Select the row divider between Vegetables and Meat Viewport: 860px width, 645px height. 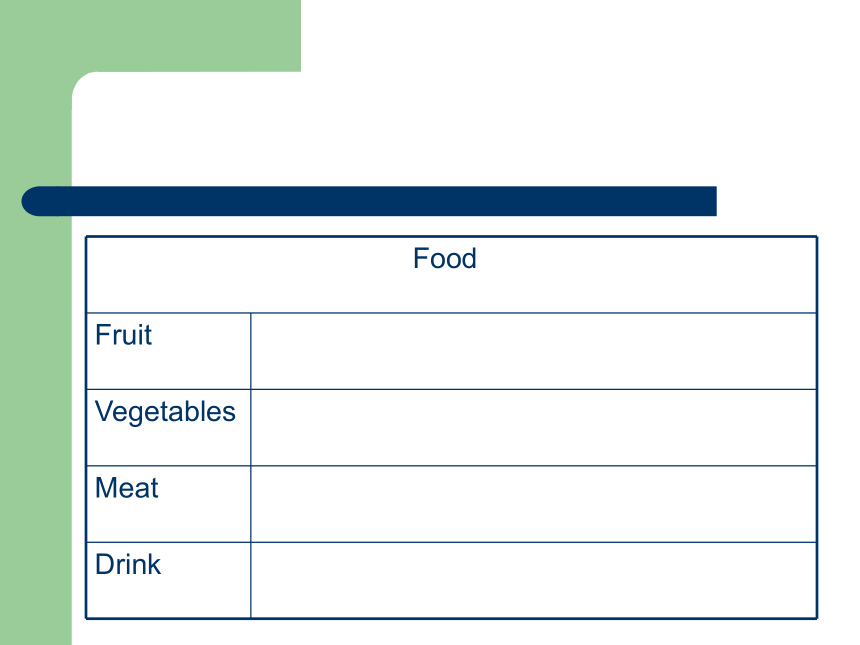click(x=451, y=466)
